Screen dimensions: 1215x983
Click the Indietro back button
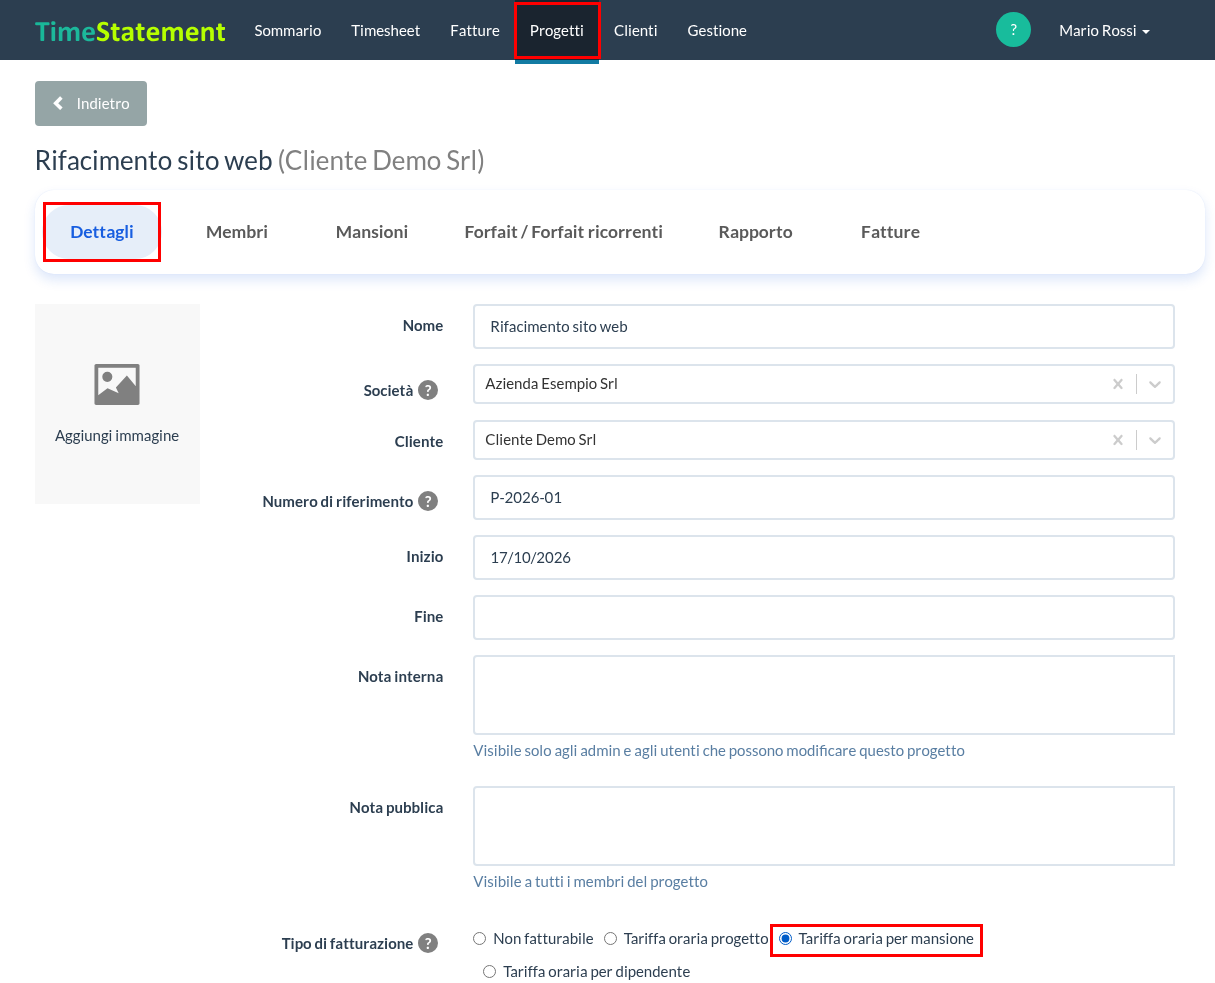[91, 104]
